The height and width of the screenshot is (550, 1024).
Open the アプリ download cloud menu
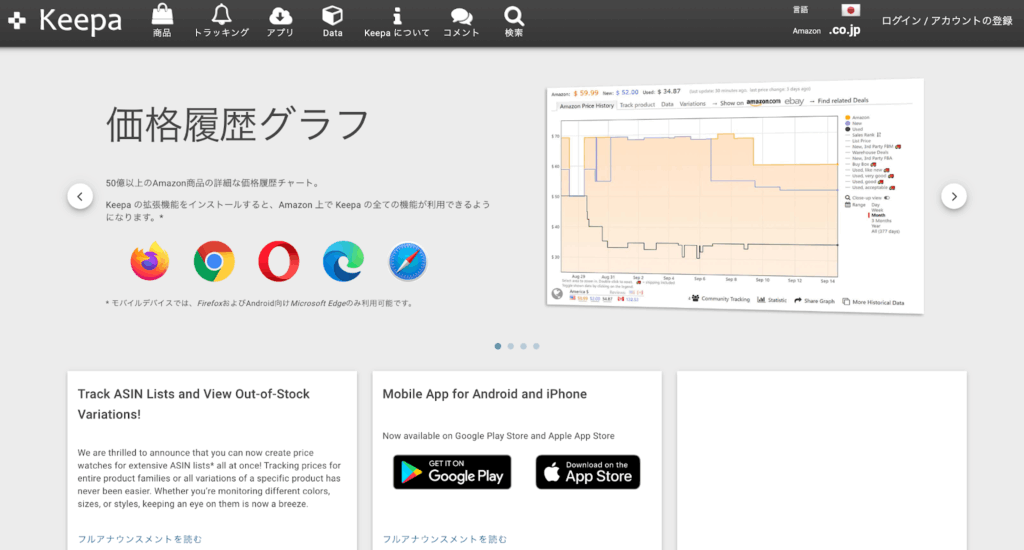[280, 21]
